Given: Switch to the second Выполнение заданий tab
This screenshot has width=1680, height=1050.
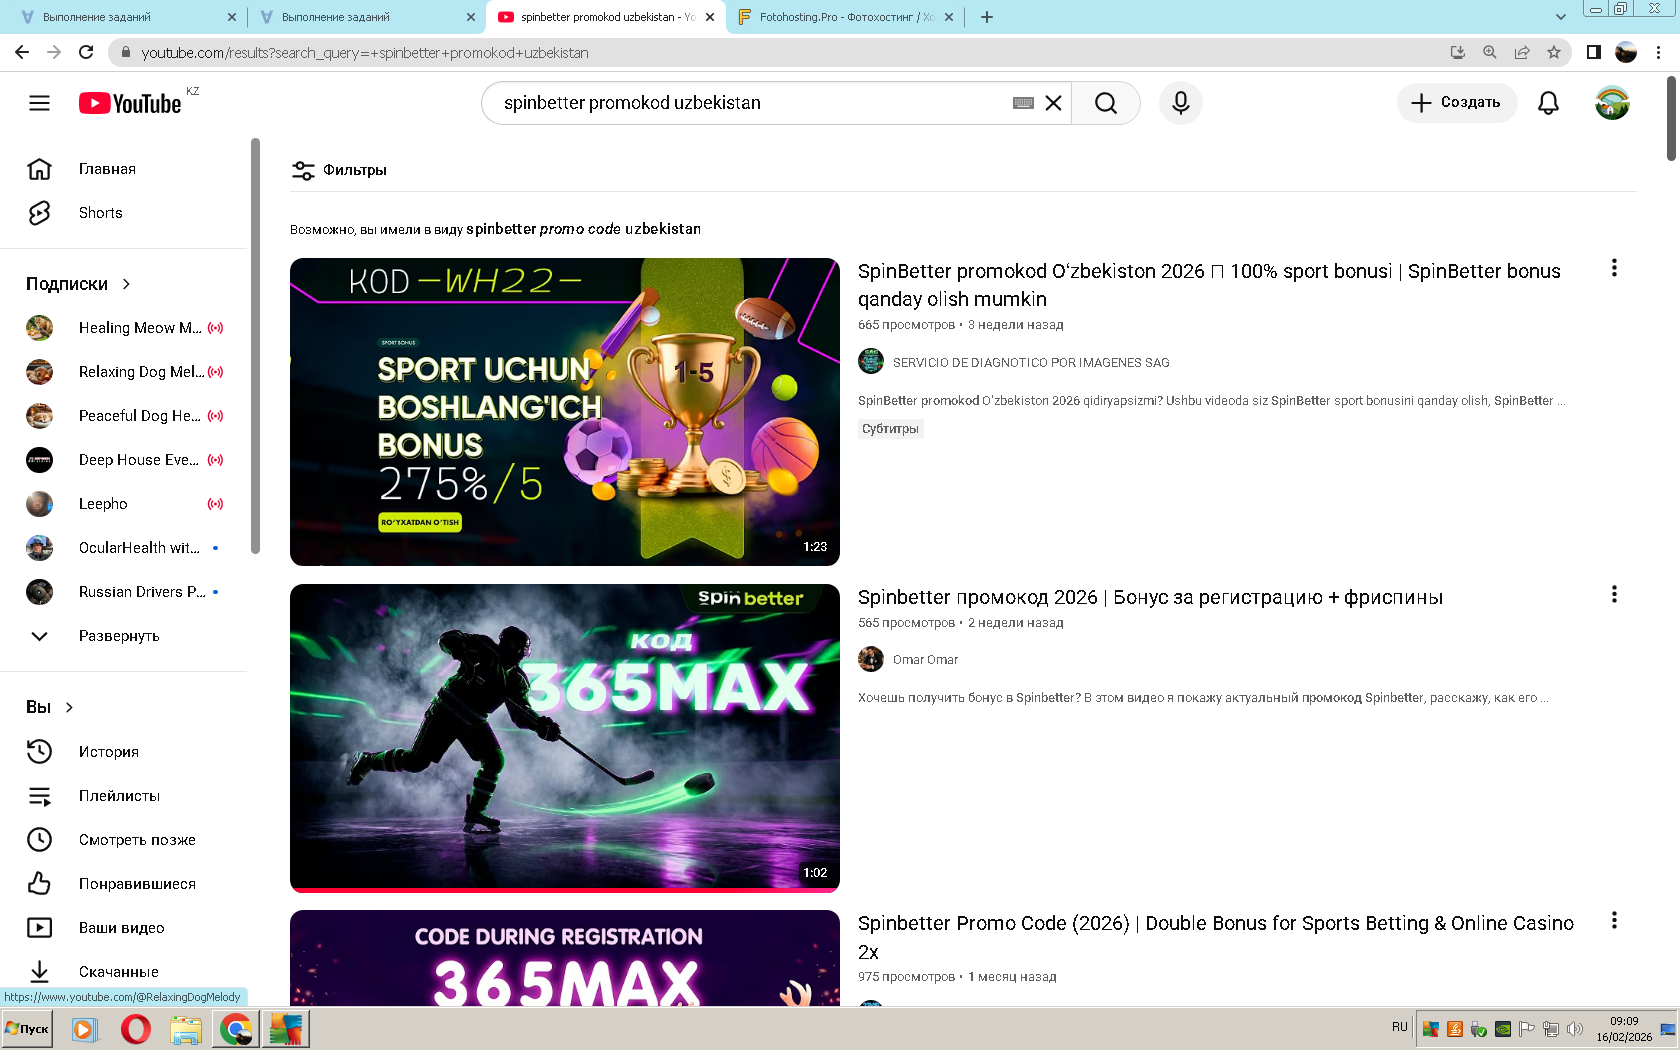Looking at the screenshot, I should [x=365, y=17].
